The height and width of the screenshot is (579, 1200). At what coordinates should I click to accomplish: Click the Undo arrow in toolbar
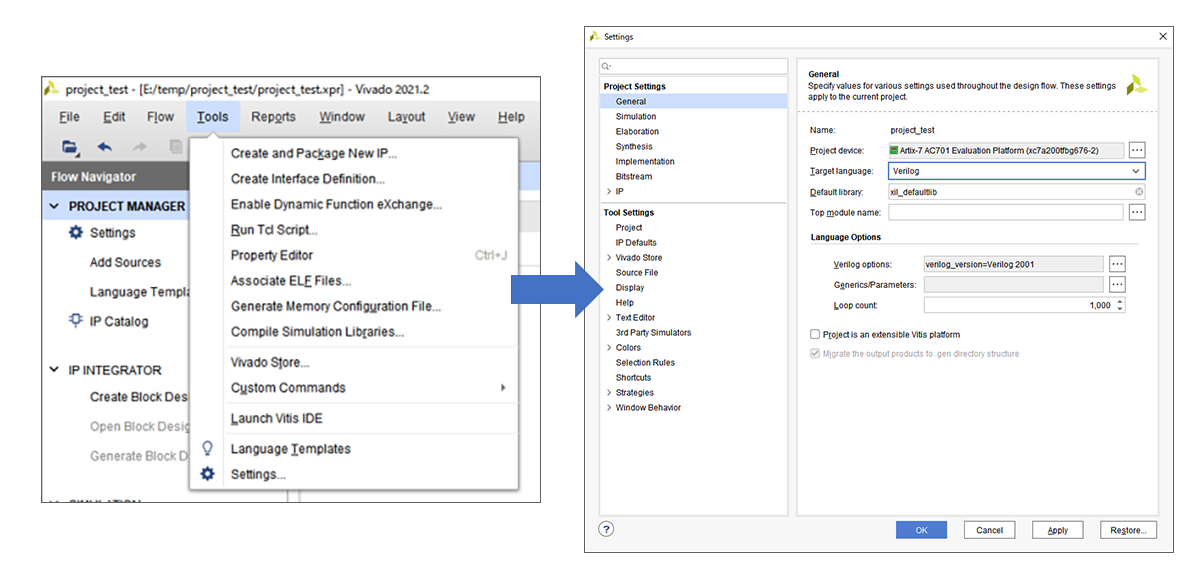[104, 147]
